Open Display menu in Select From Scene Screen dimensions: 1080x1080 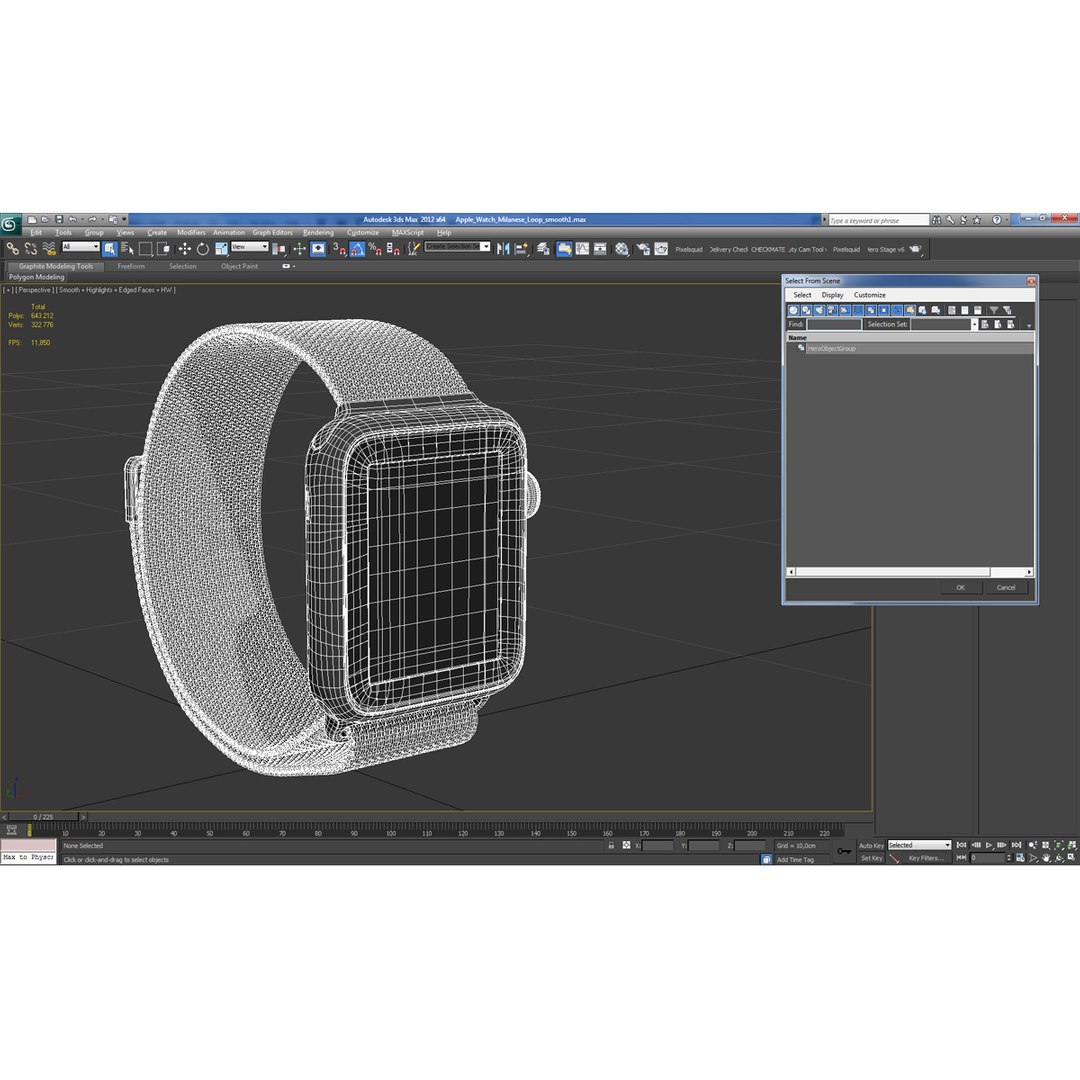(x=832, y=295)
